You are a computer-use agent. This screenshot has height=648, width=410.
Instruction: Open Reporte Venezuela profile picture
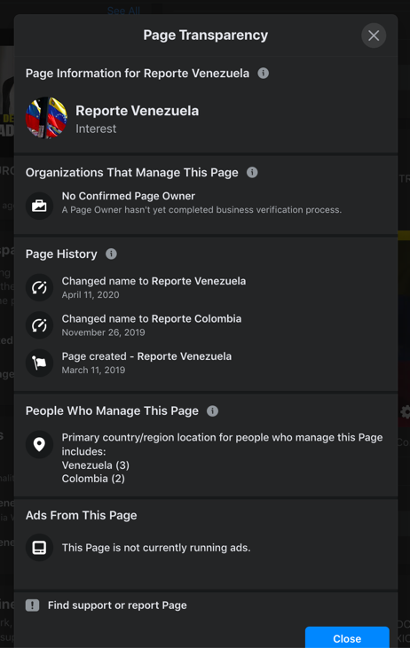[x=46, y=118]
